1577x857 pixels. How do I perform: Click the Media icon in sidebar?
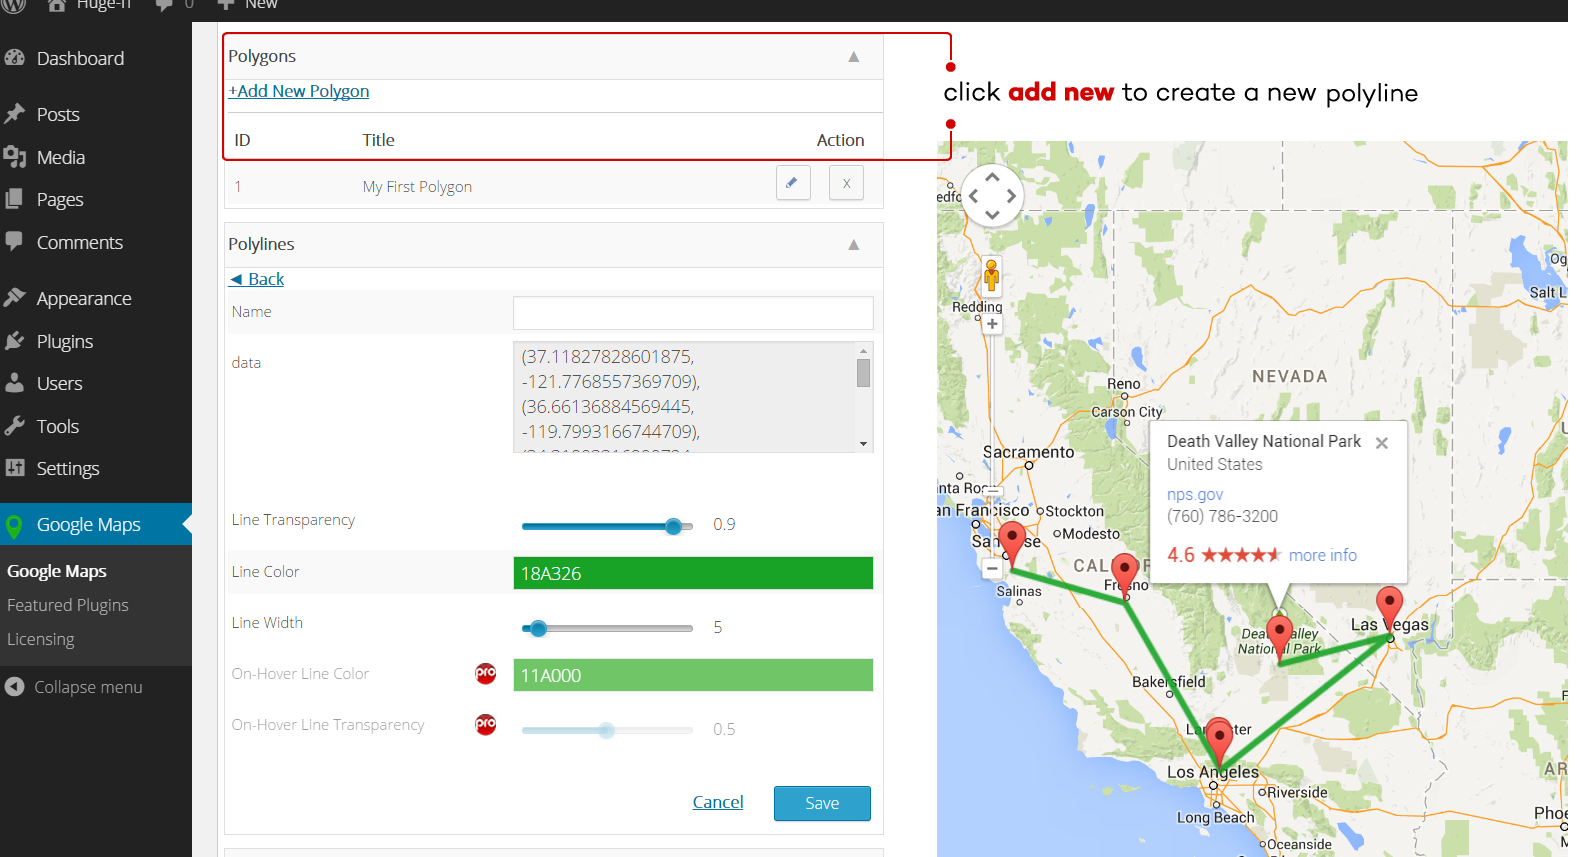click(x=14, y=157)
